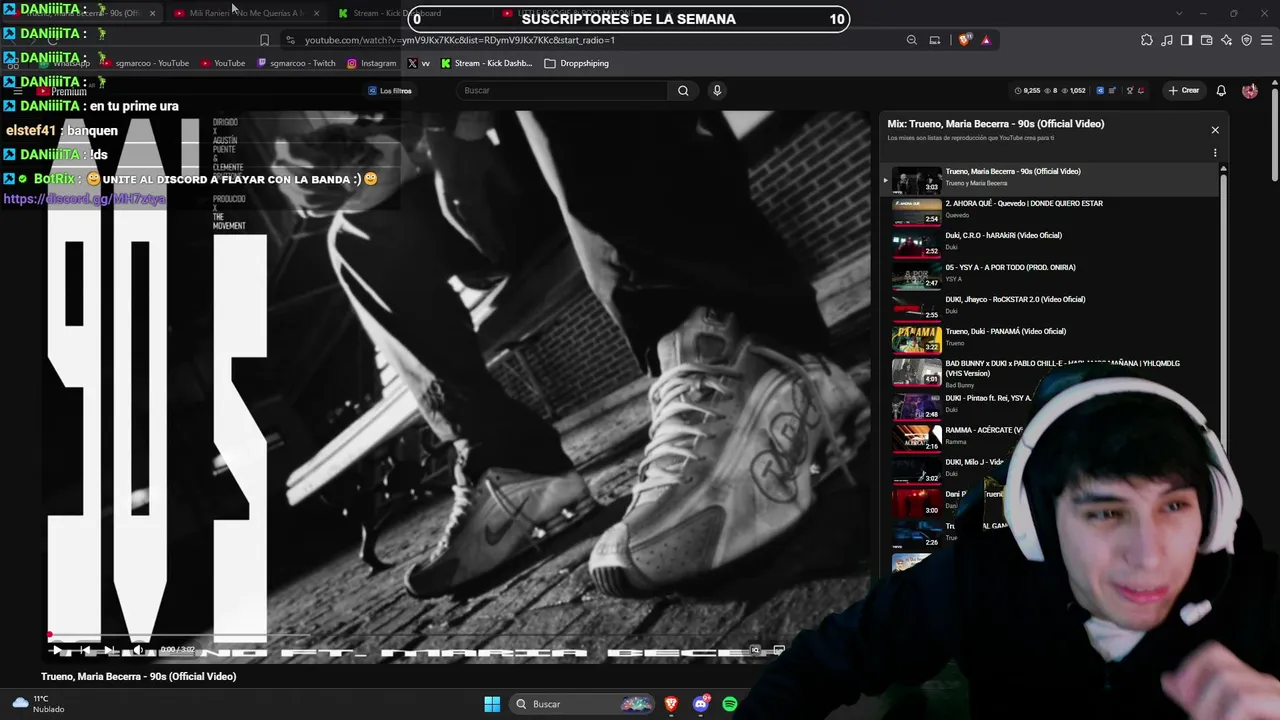
Task: Click the Mix: Trueno, Maria Becerra playlist title
Action: [x=996, y=124]
